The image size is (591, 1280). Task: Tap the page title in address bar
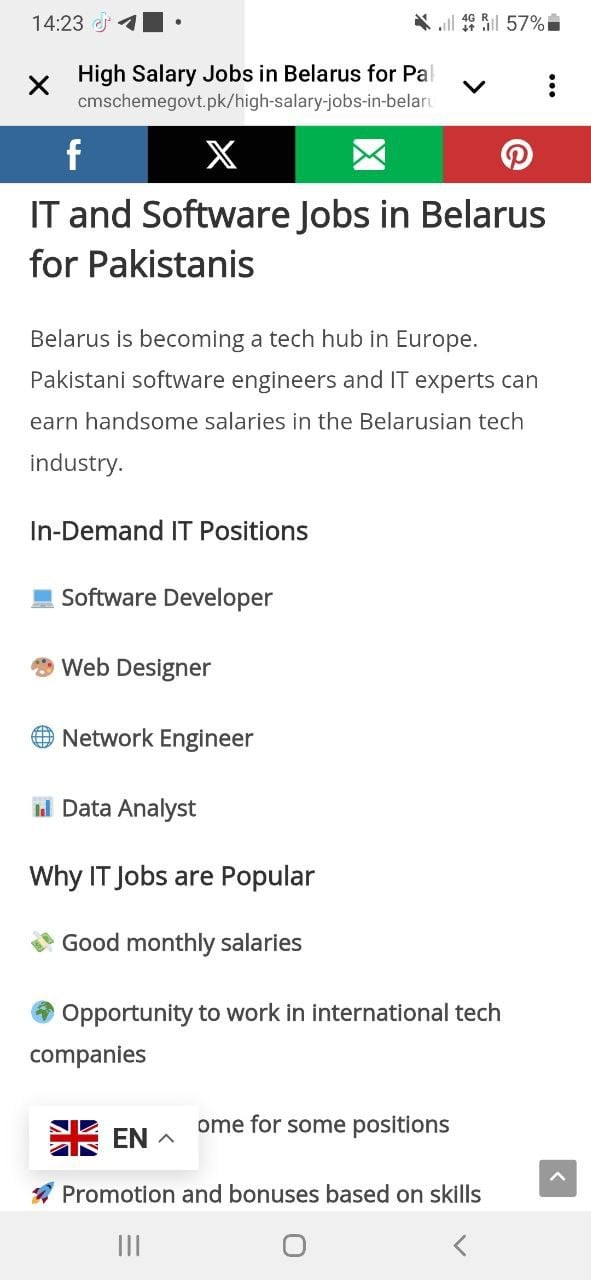pyautogui.click(x=255, y=74)
